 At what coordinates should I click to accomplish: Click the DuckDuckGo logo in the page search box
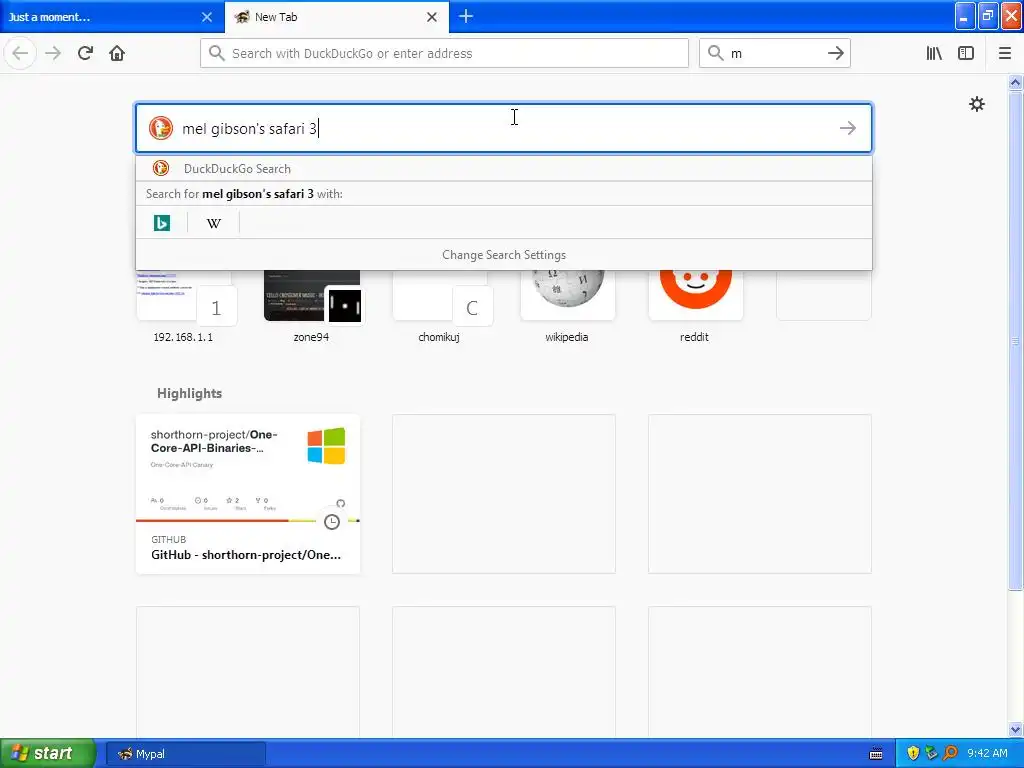tap(161, 128)
